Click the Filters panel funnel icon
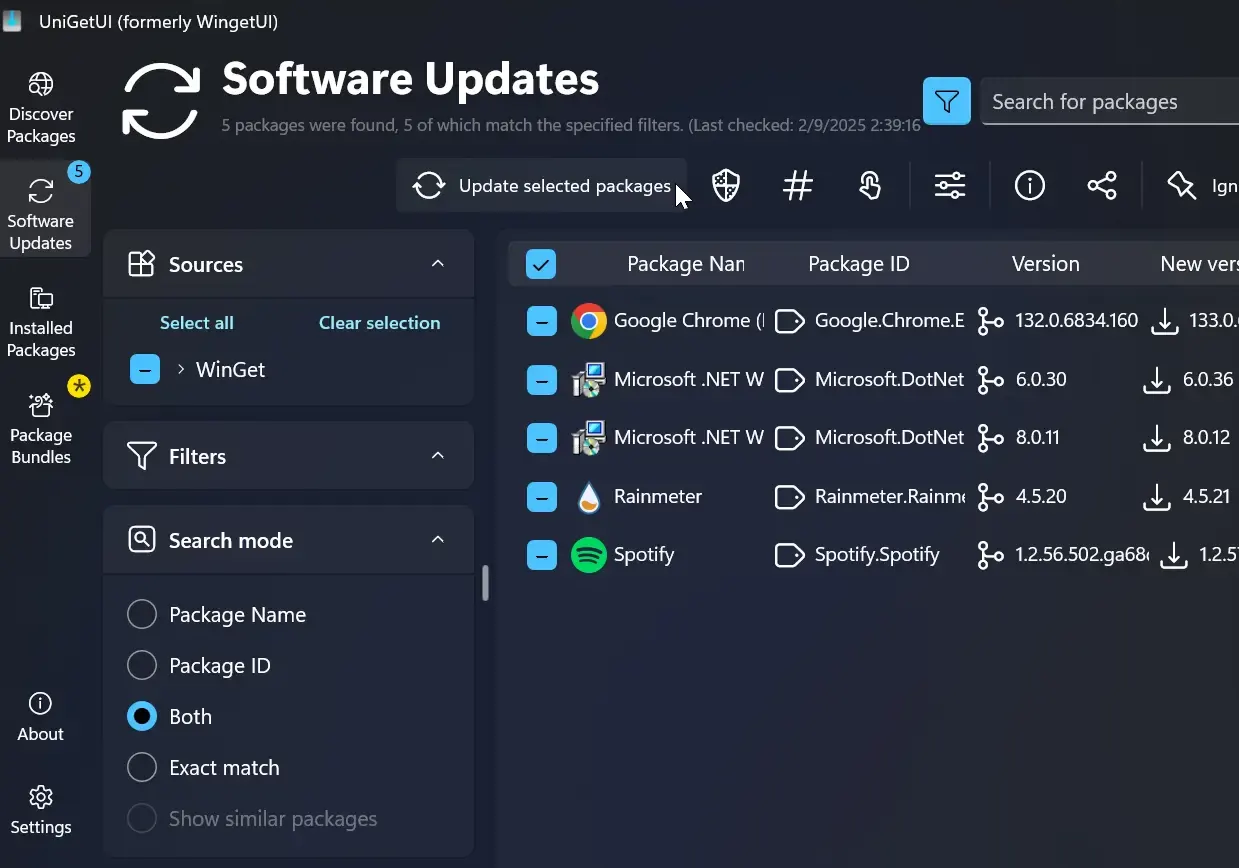Screen dimensions: 1239x868 (142, 456)
